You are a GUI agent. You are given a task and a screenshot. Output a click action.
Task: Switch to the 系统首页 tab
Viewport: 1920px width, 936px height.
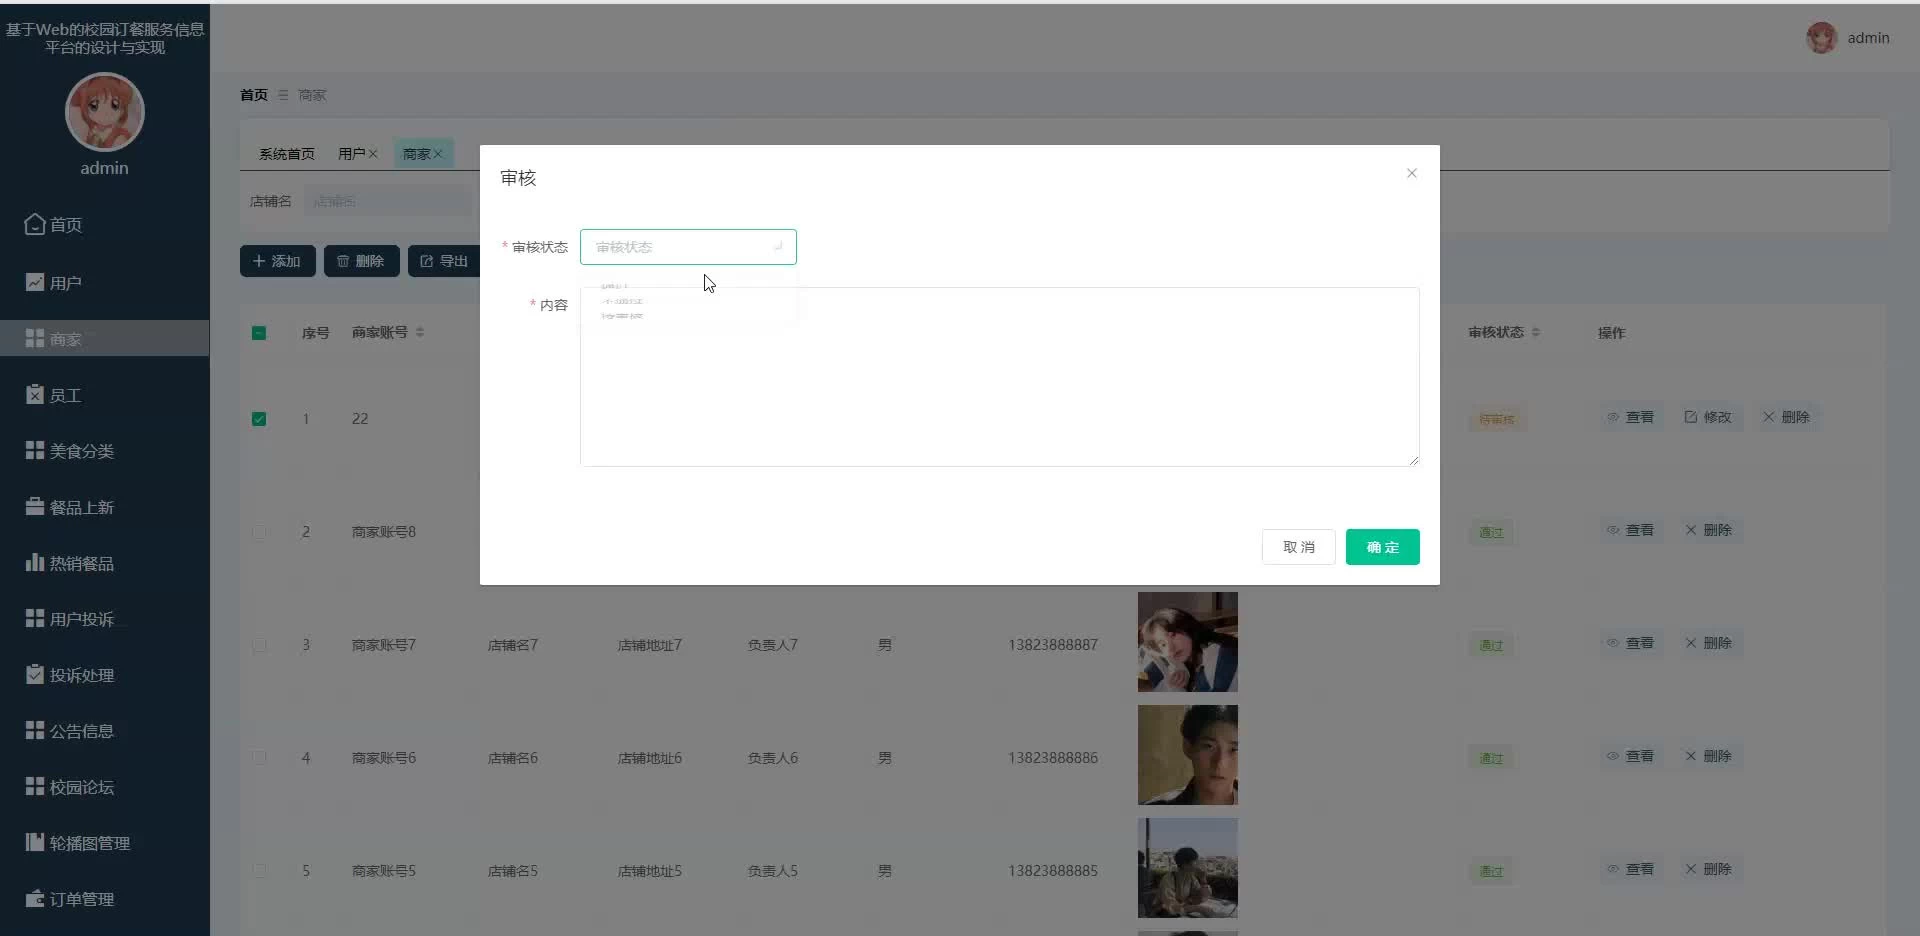tap(287, 154)
